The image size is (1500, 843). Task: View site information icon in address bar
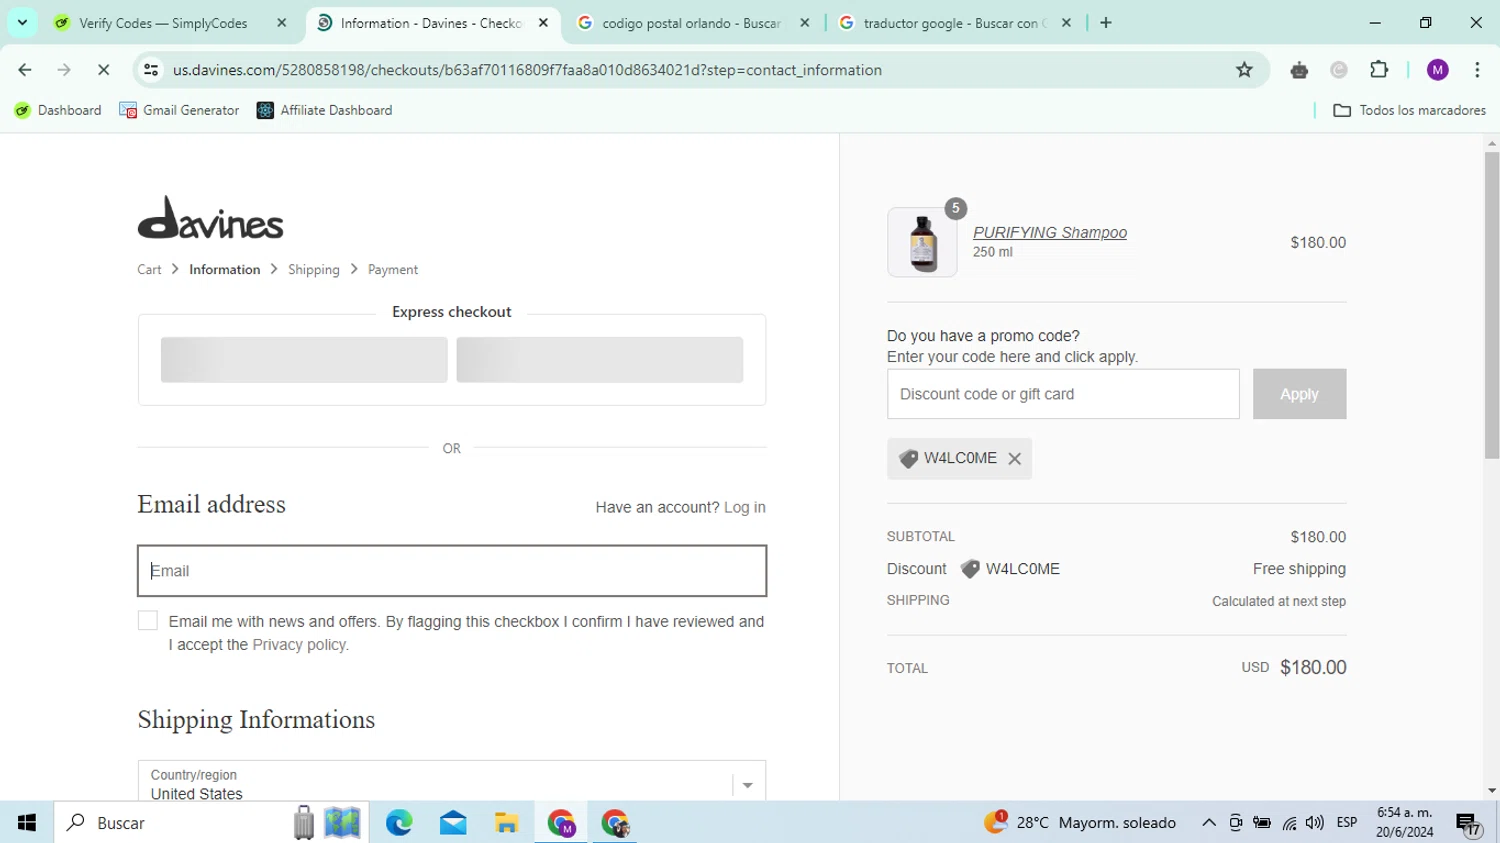151,70
